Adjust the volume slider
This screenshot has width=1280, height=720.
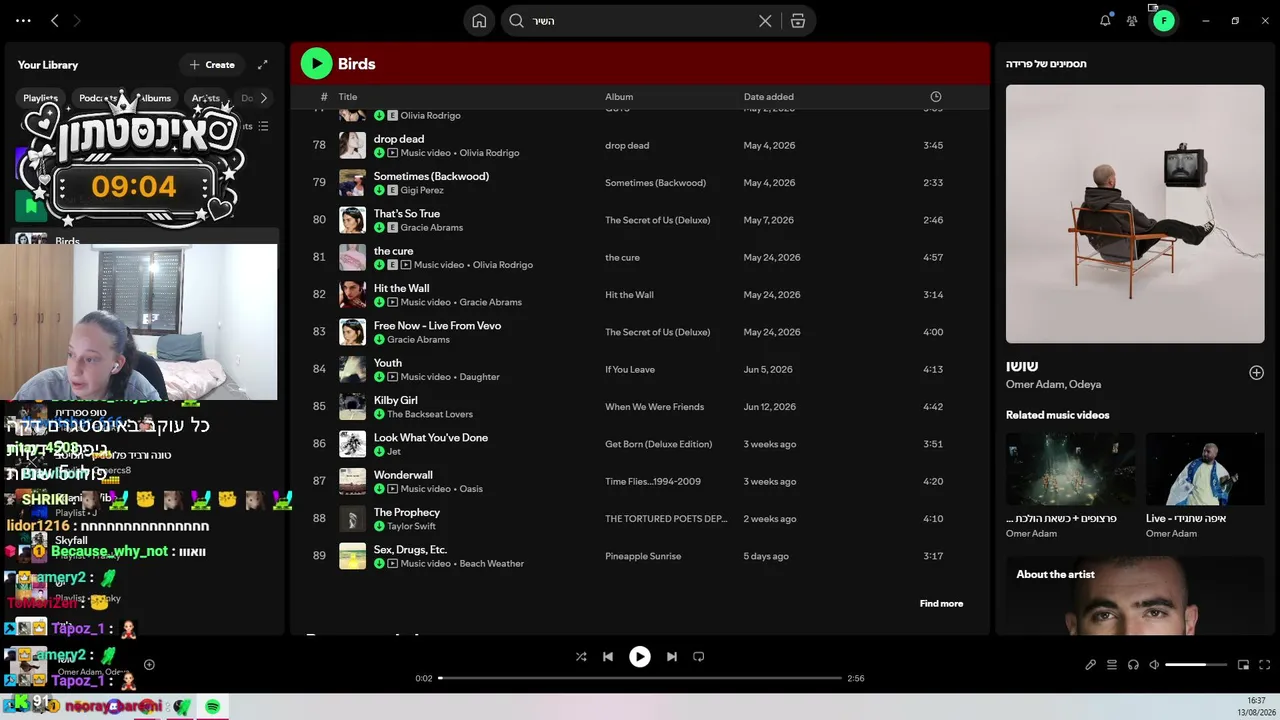pos(1196,665)
